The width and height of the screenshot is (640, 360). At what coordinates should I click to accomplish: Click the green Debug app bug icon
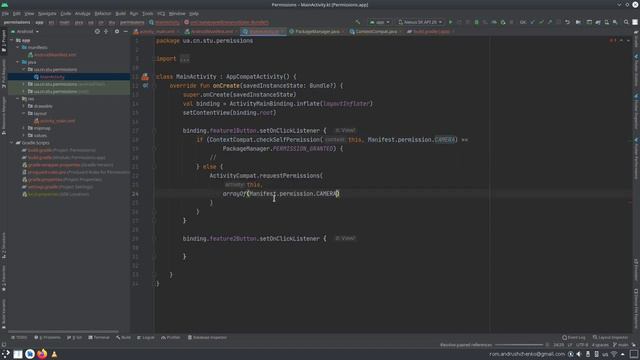476,22
